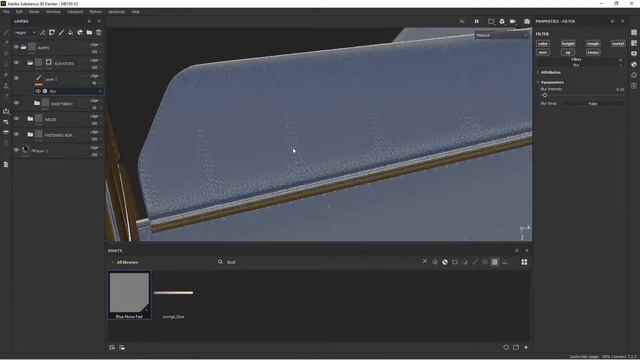This screenshot has width=640, height=360.
Task: Hide the WELDS folder layer
Action: coord(16,119)
